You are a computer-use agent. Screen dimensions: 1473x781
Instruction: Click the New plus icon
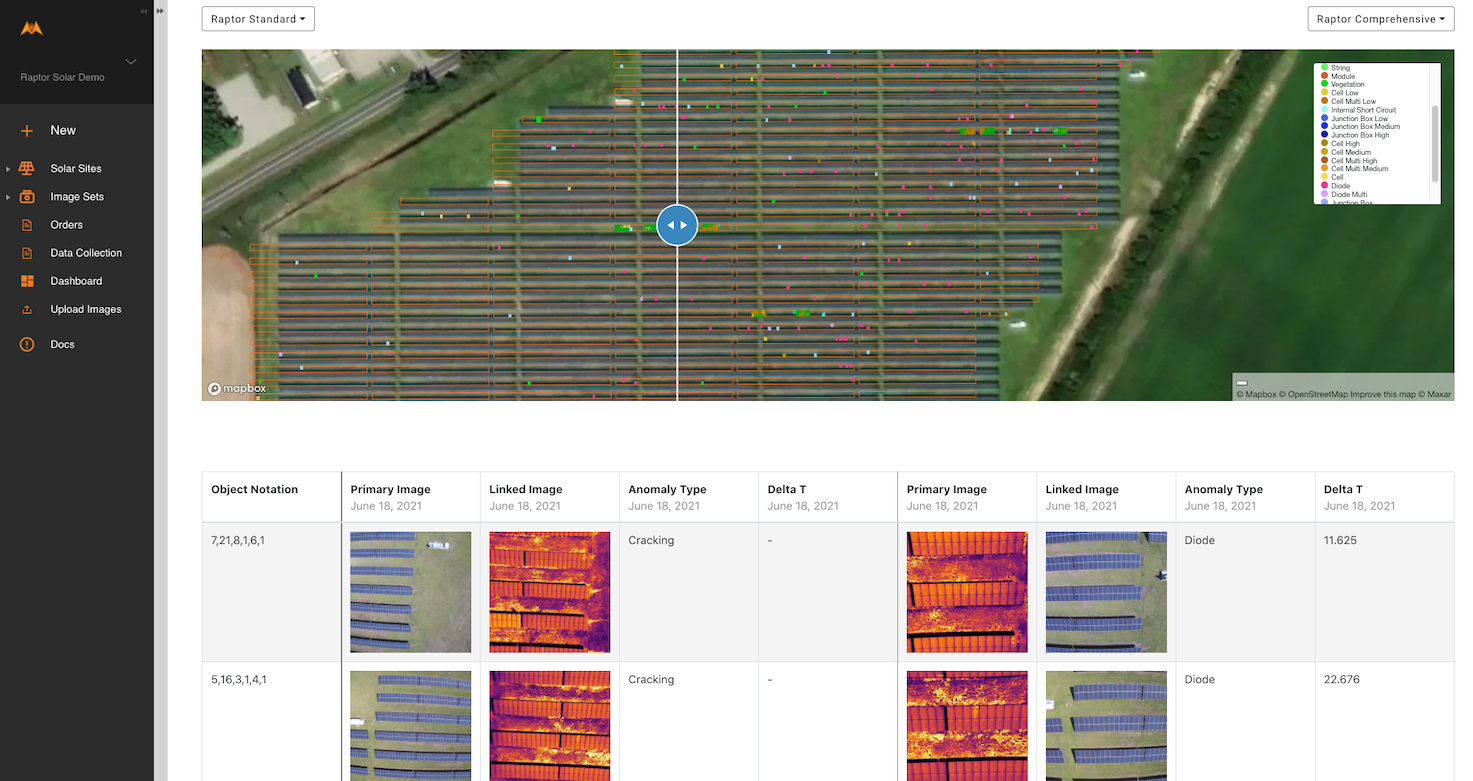point(27,131)
